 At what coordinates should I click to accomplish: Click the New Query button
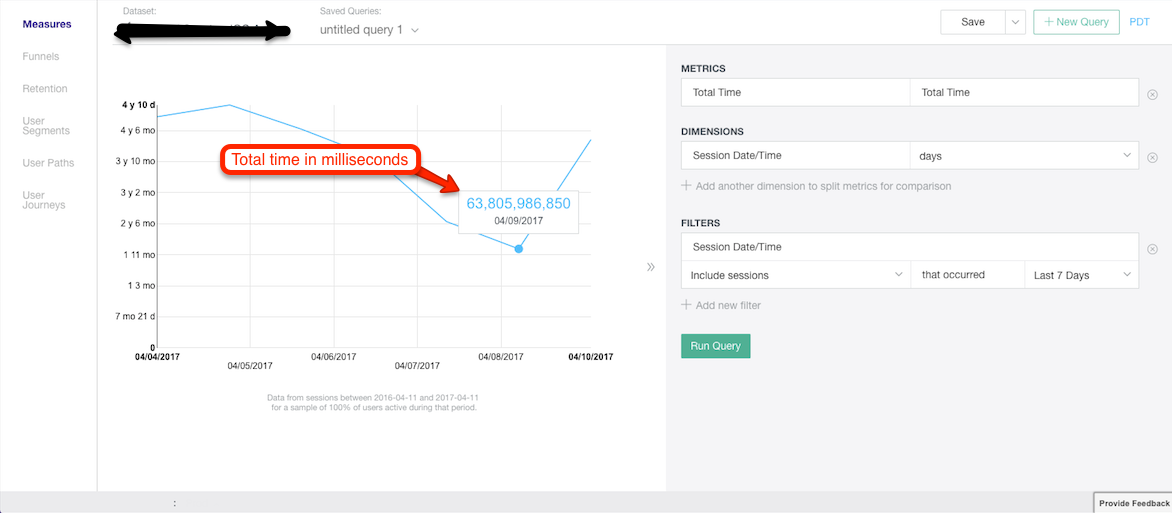[x=1076, y=22]
